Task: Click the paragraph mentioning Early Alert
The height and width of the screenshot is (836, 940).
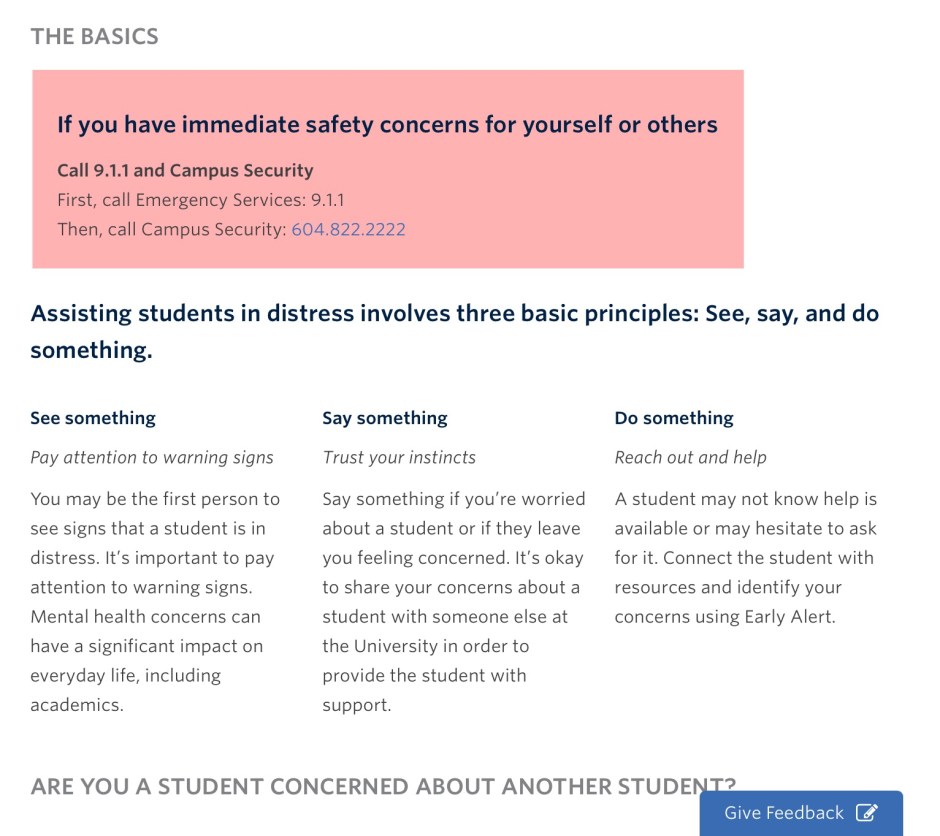Action: pyautogui.click(x=745, y=557)
